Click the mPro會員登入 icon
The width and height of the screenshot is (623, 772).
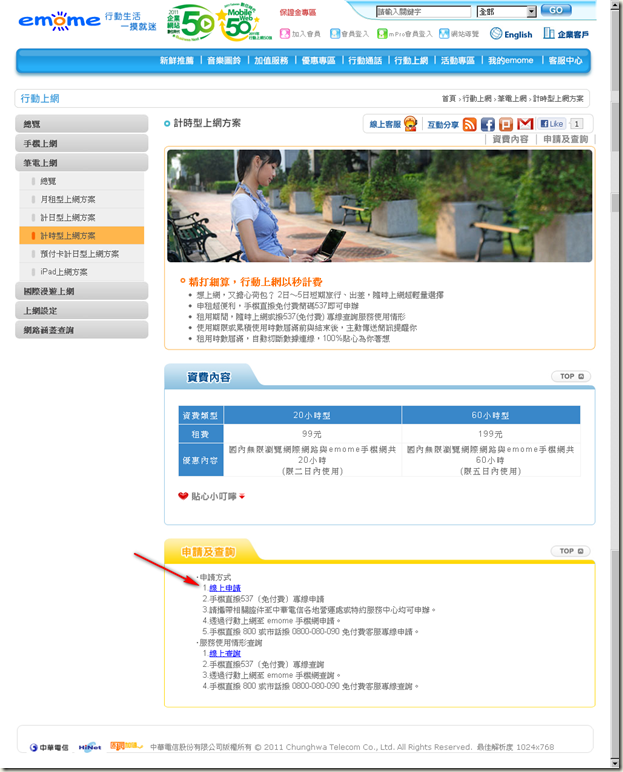click(x=382, y=33)
